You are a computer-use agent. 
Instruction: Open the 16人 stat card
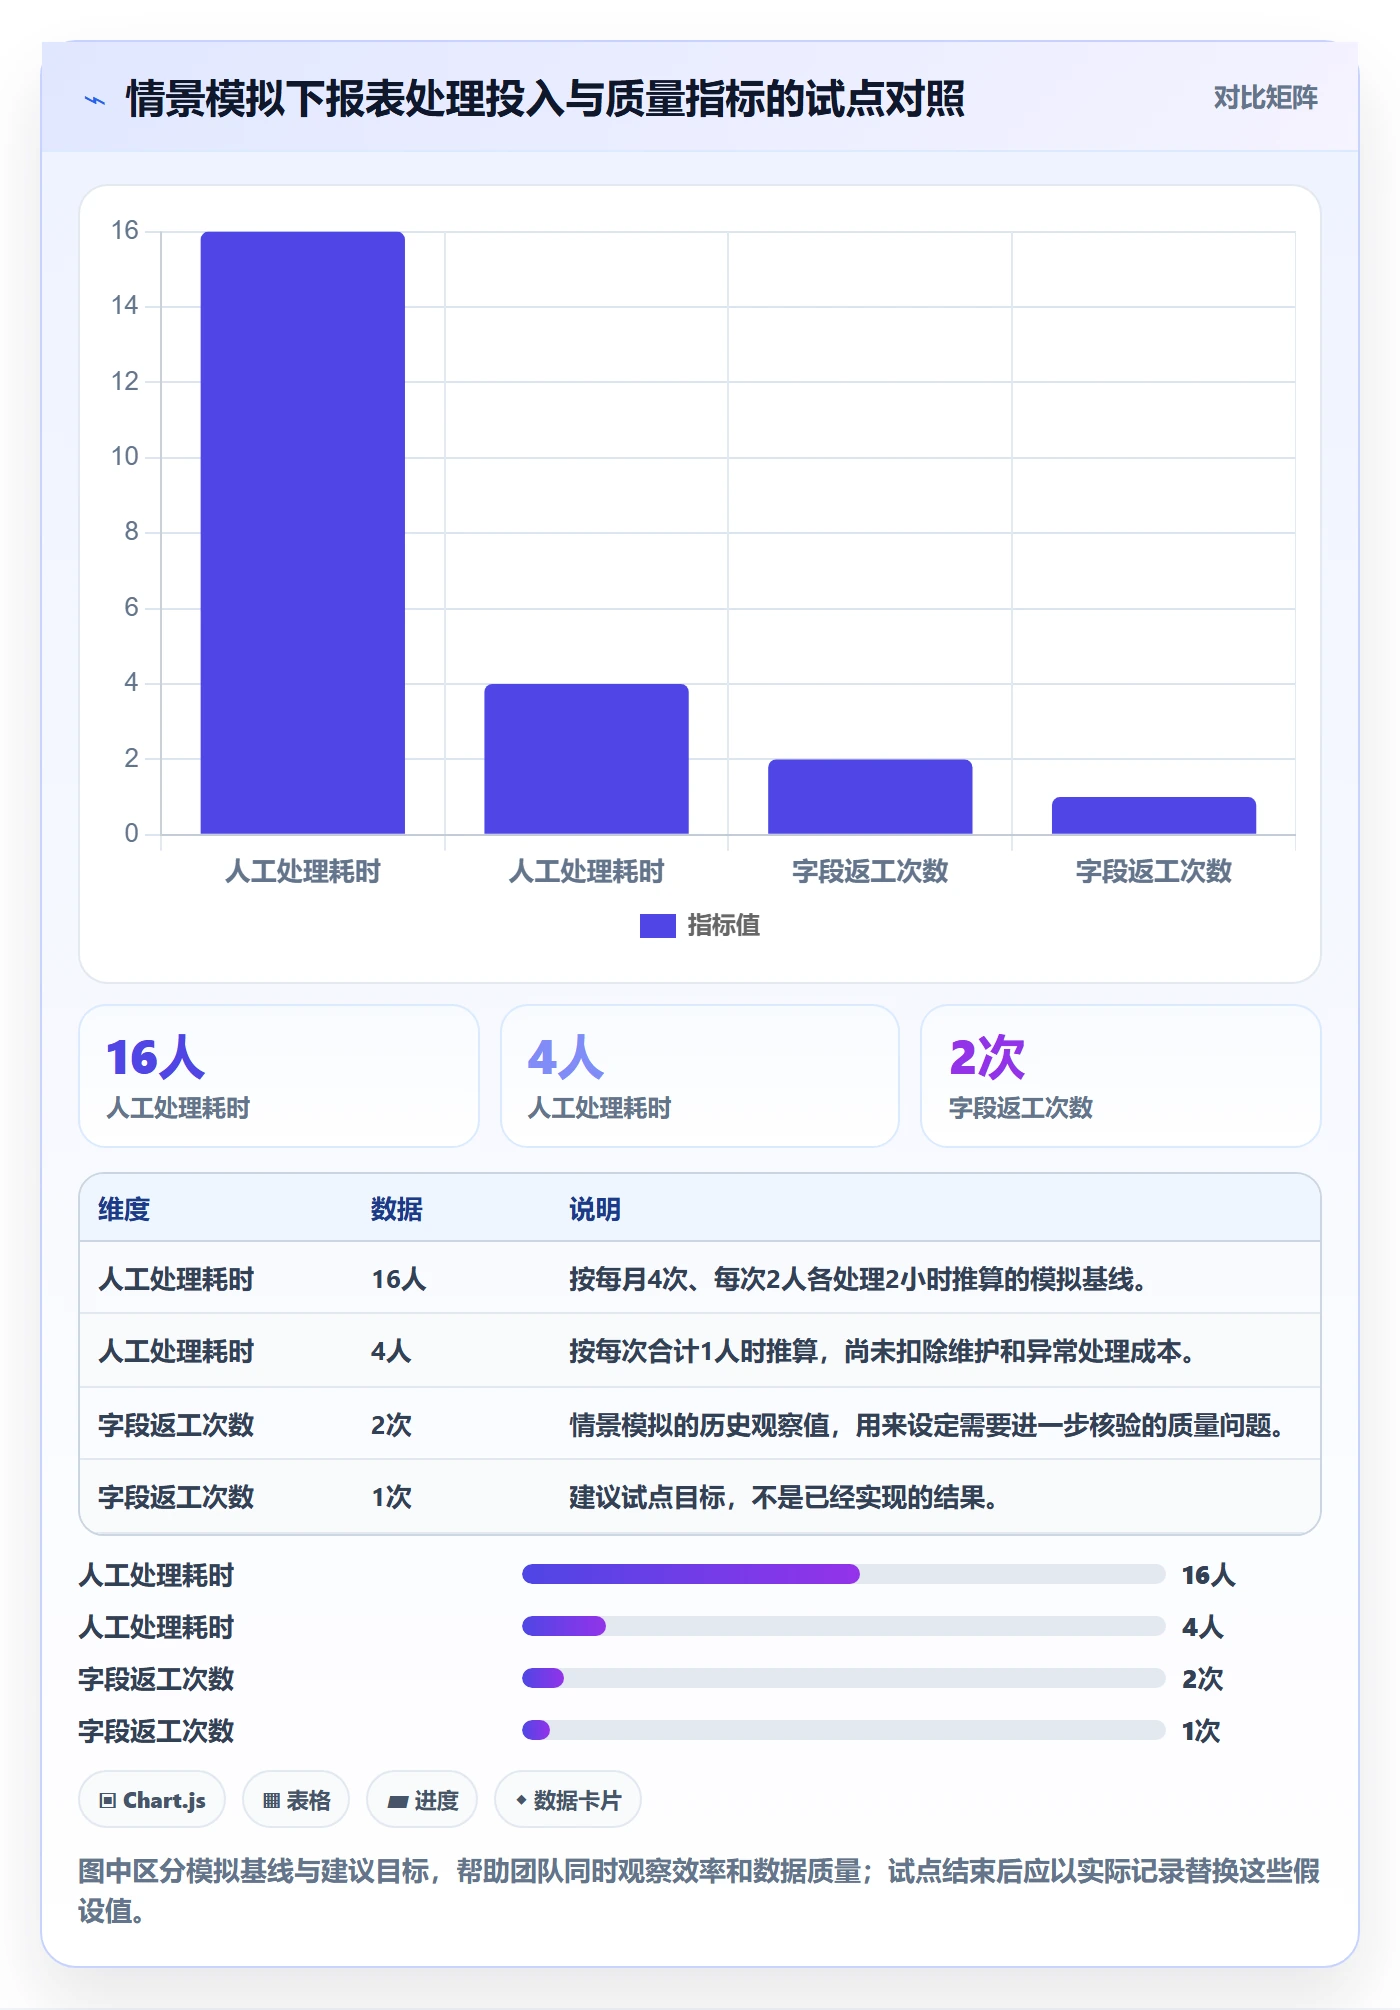[x=279, y=1076]
